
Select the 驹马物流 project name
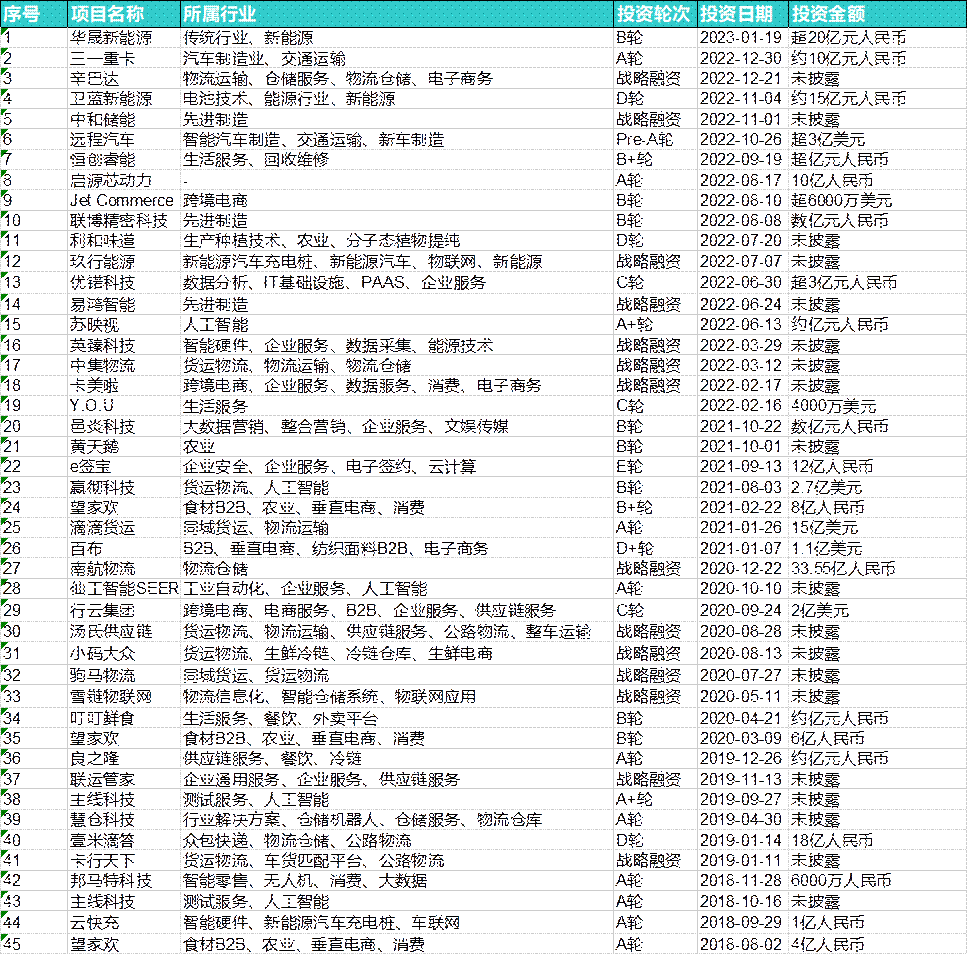[102, 675]
